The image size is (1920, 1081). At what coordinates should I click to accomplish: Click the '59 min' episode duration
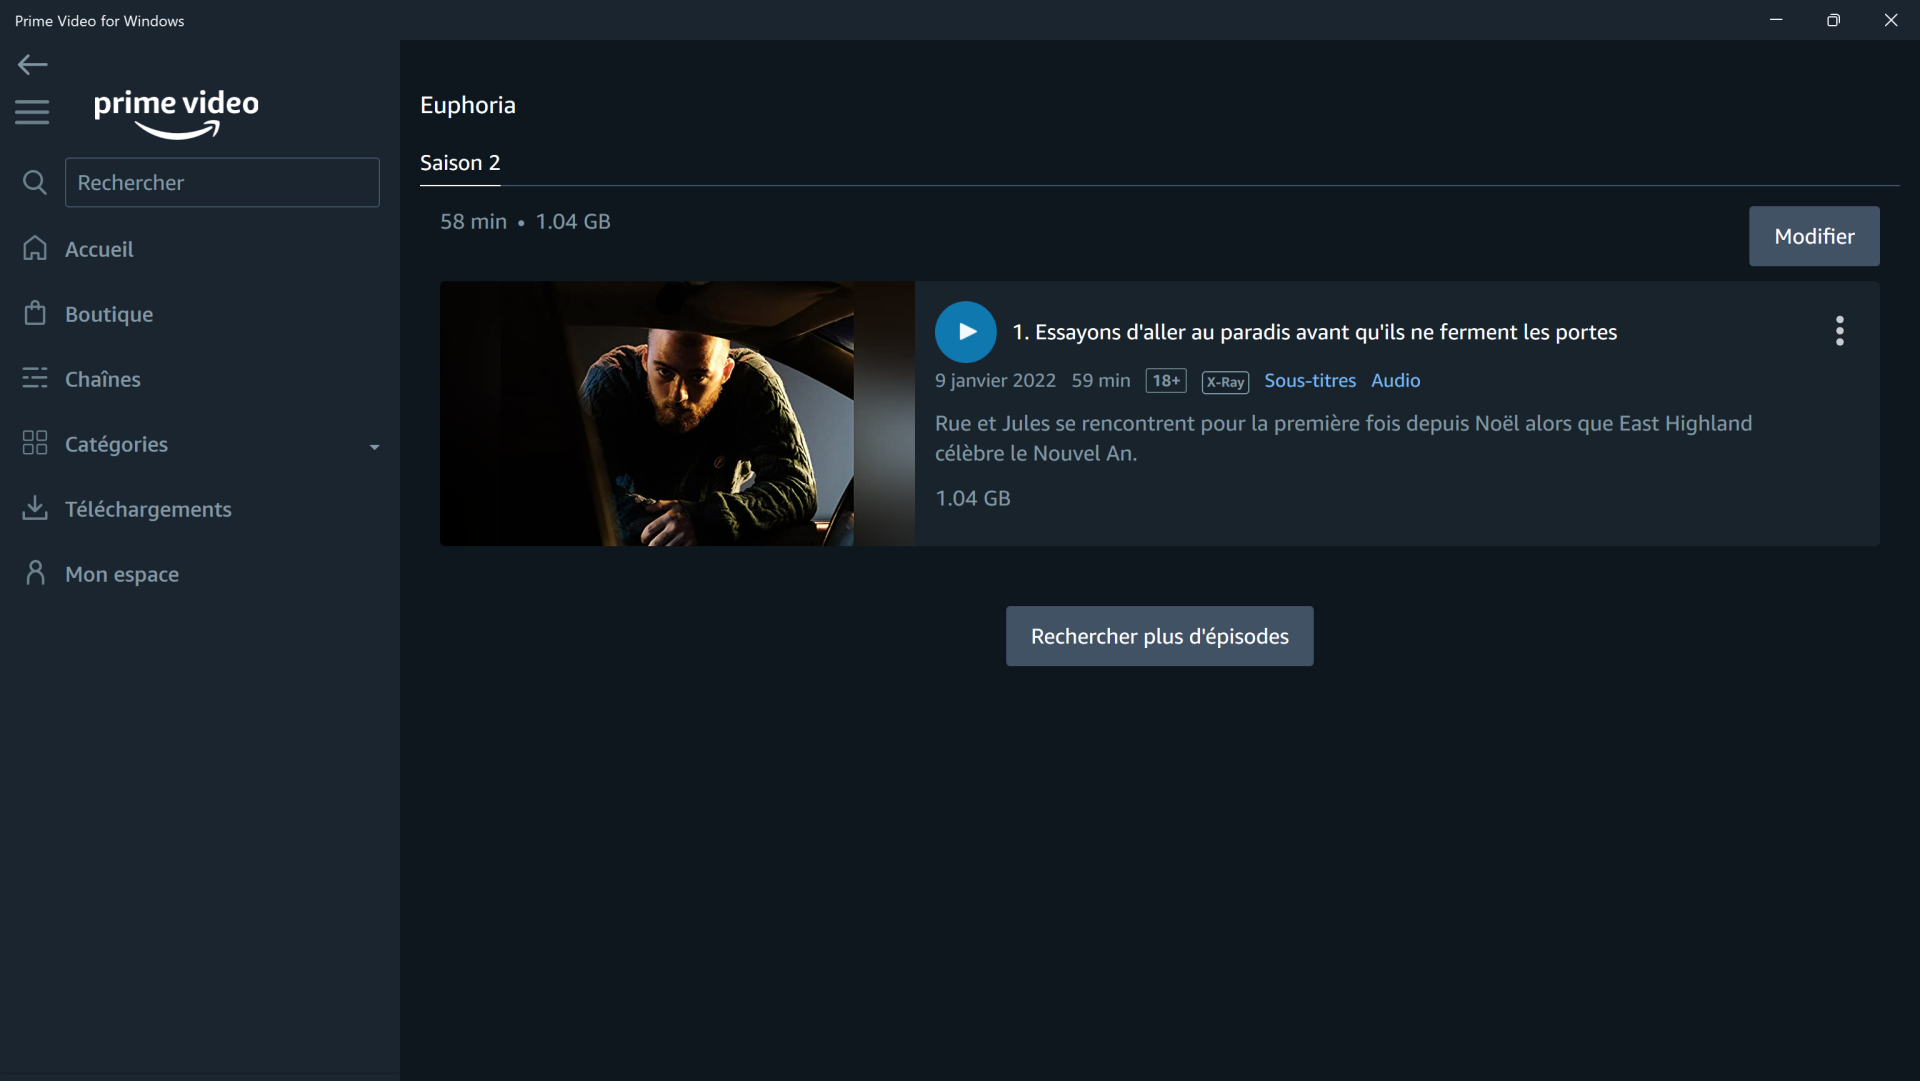1101,381
